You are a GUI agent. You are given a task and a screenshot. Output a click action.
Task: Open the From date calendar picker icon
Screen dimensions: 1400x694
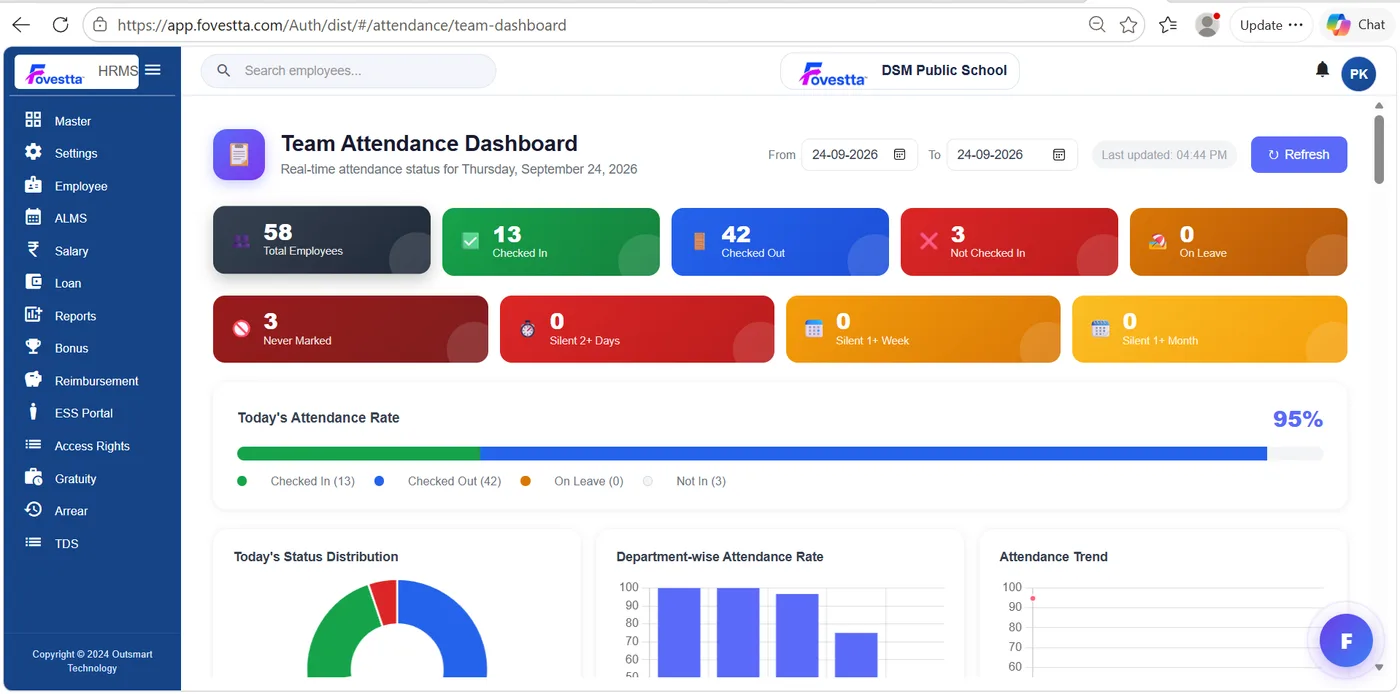pyautogui.click(x=899, y=155)
